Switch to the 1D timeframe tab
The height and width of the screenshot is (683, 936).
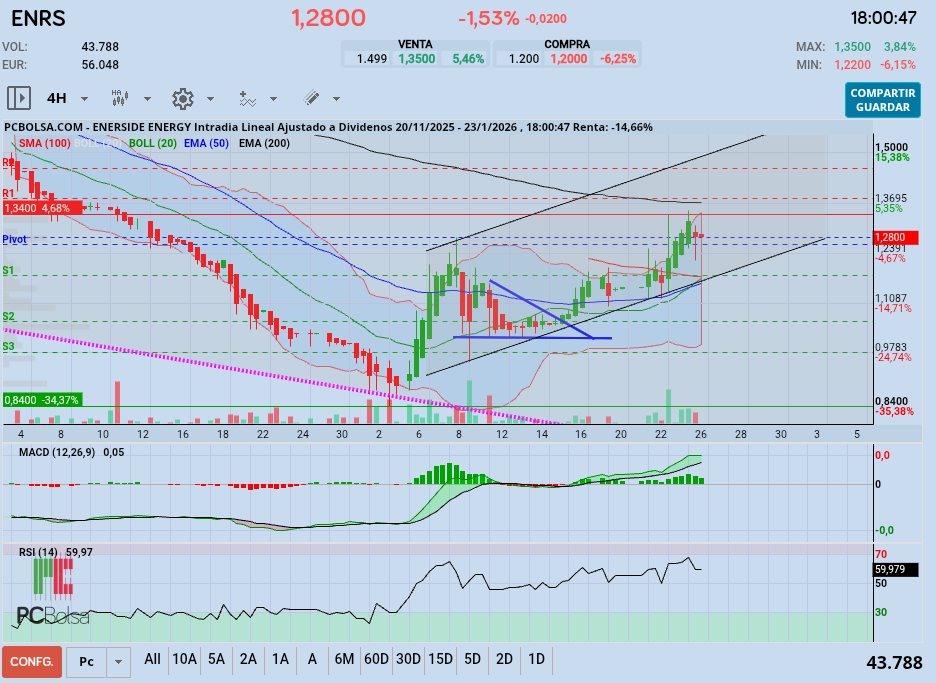tap(536, 660)
